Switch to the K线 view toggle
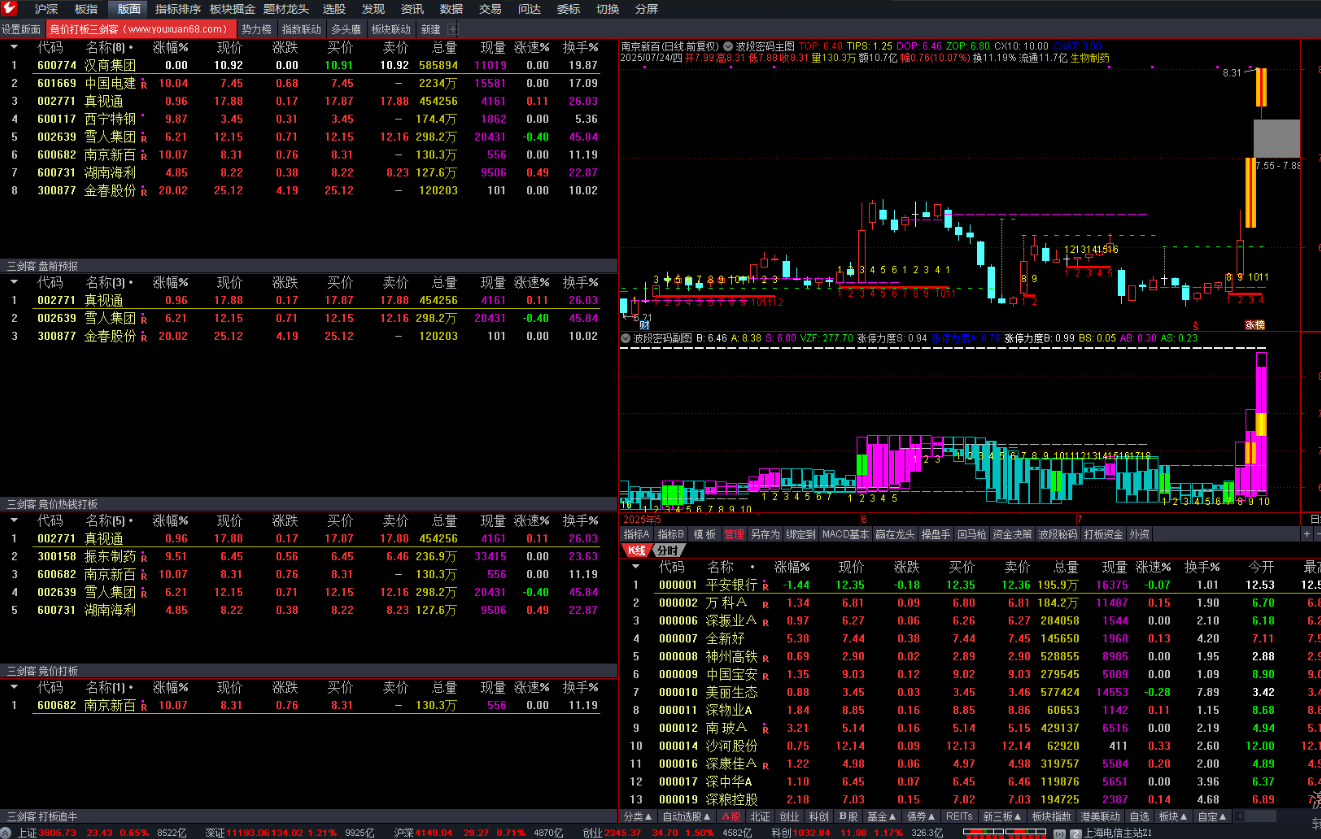Image resolution: width=1321 pixels, height=839 pixels. tap(636, 550)
